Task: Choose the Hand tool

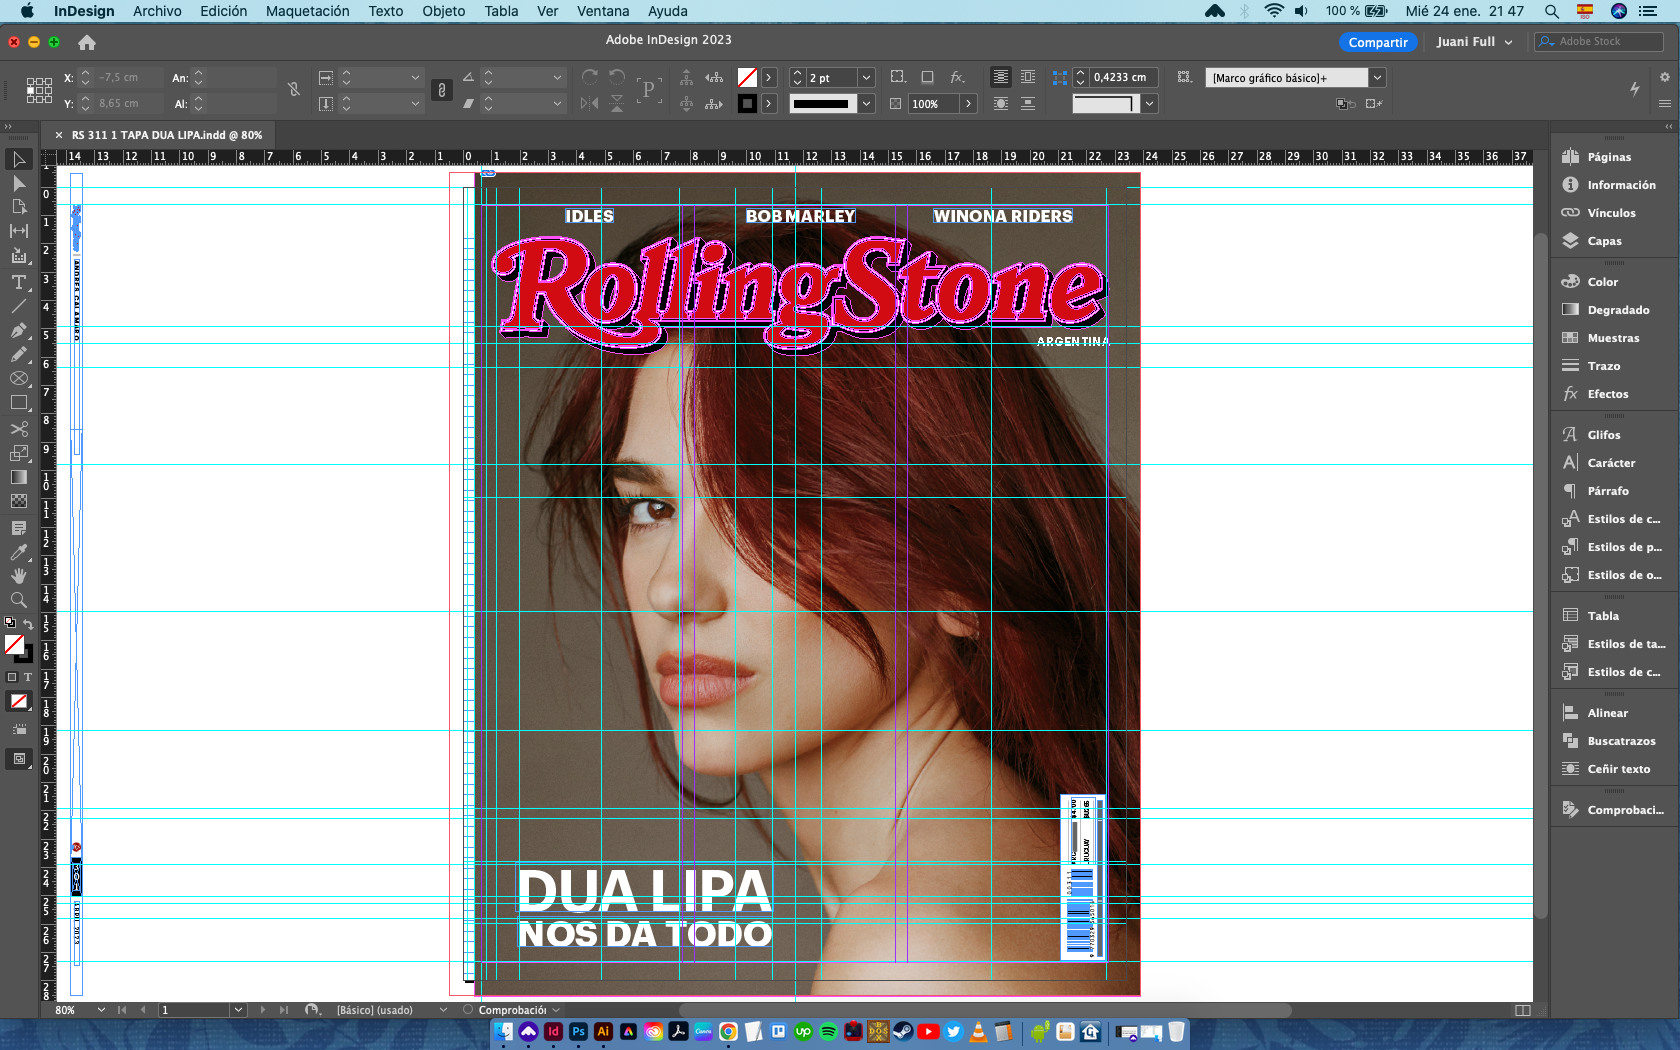Action: click(18, 576)
